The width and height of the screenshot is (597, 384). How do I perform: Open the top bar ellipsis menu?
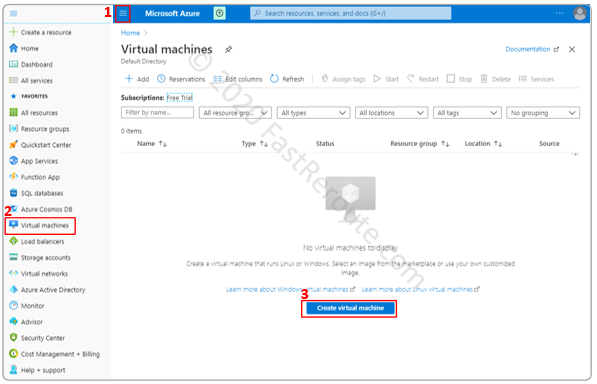(x=559, y=13)
